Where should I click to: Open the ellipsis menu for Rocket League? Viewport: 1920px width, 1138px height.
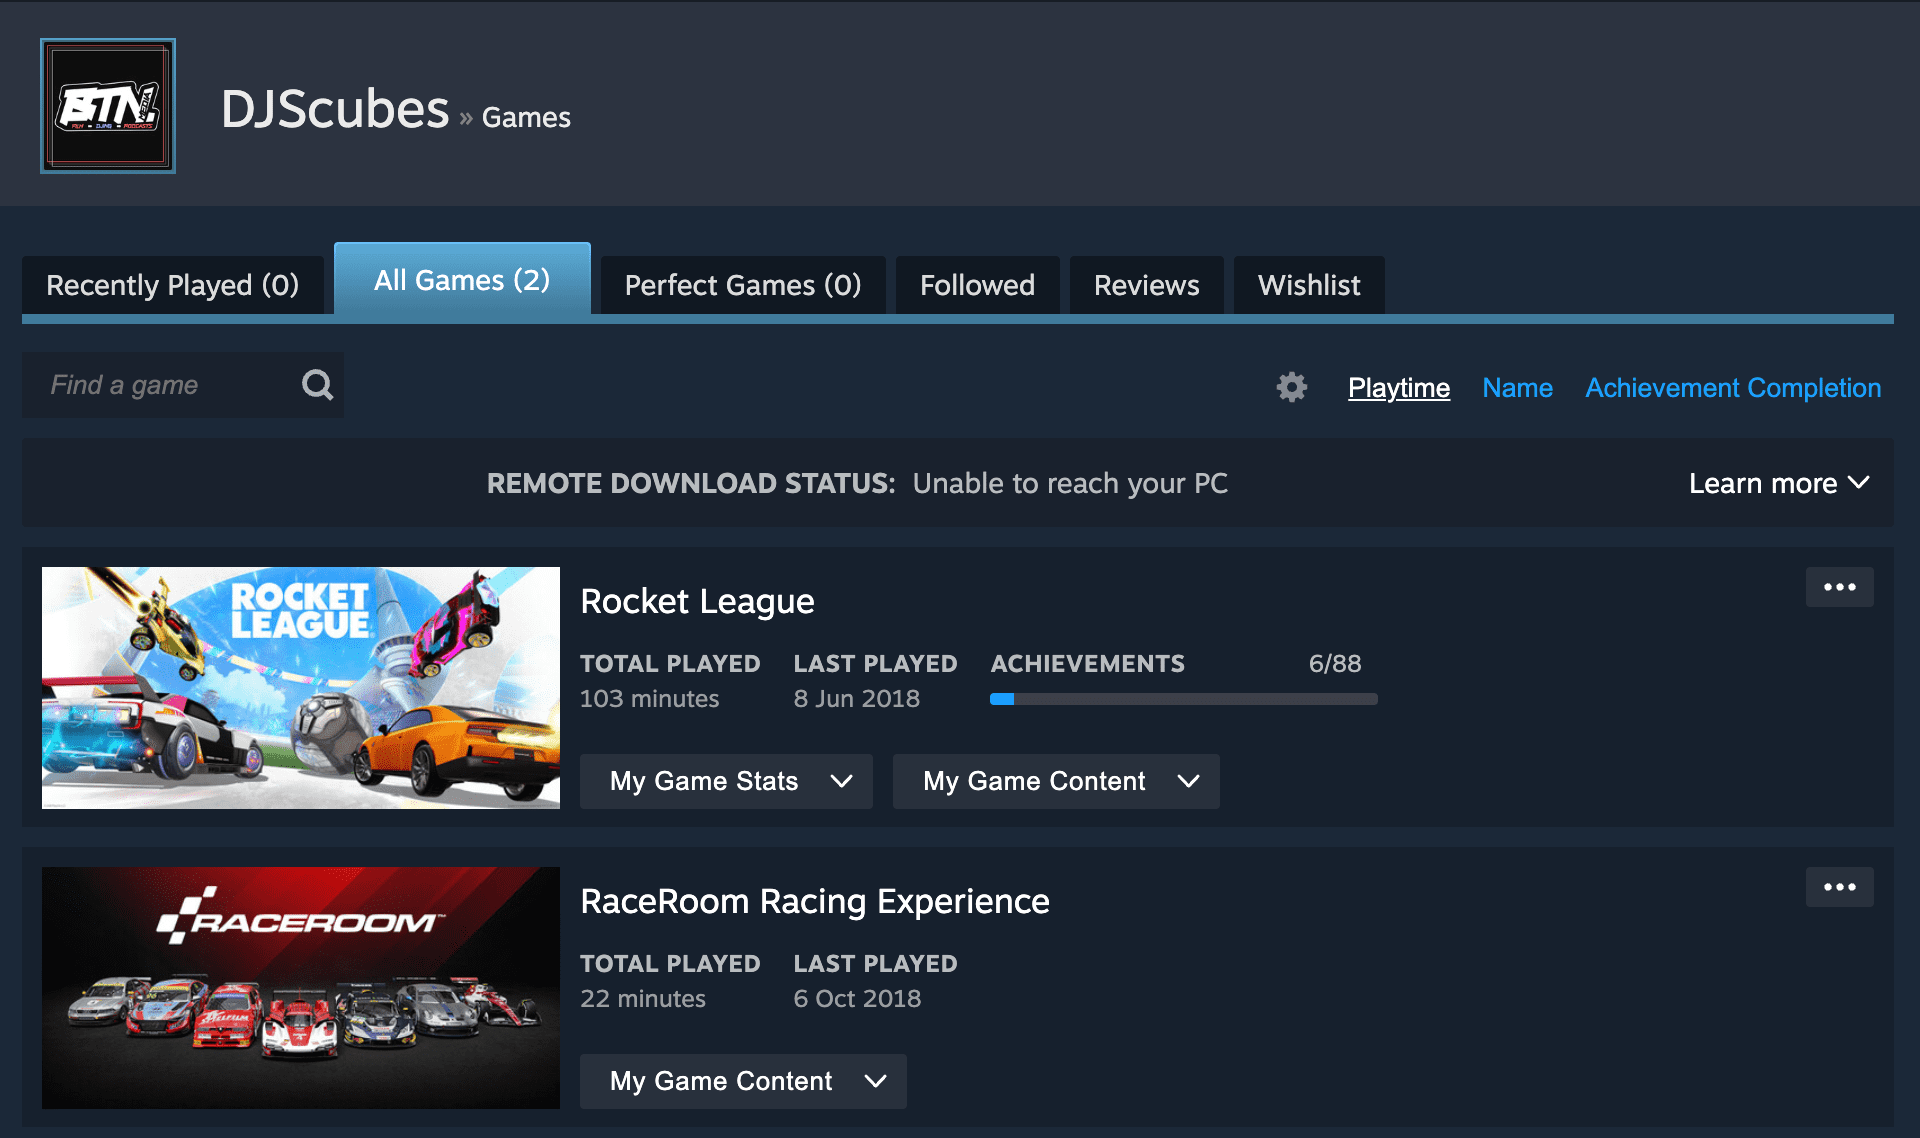(1839, 587)
